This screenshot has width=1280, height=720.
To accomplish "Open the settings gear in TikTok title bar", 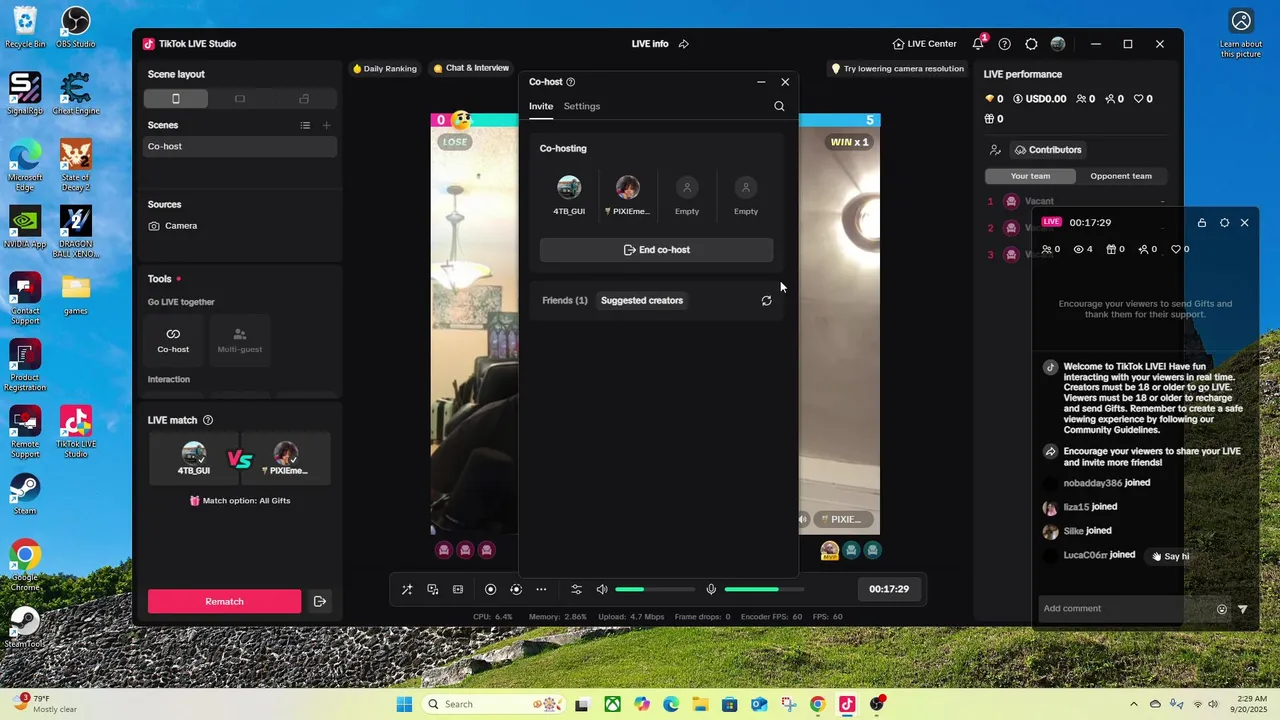I will [1031, 44].
